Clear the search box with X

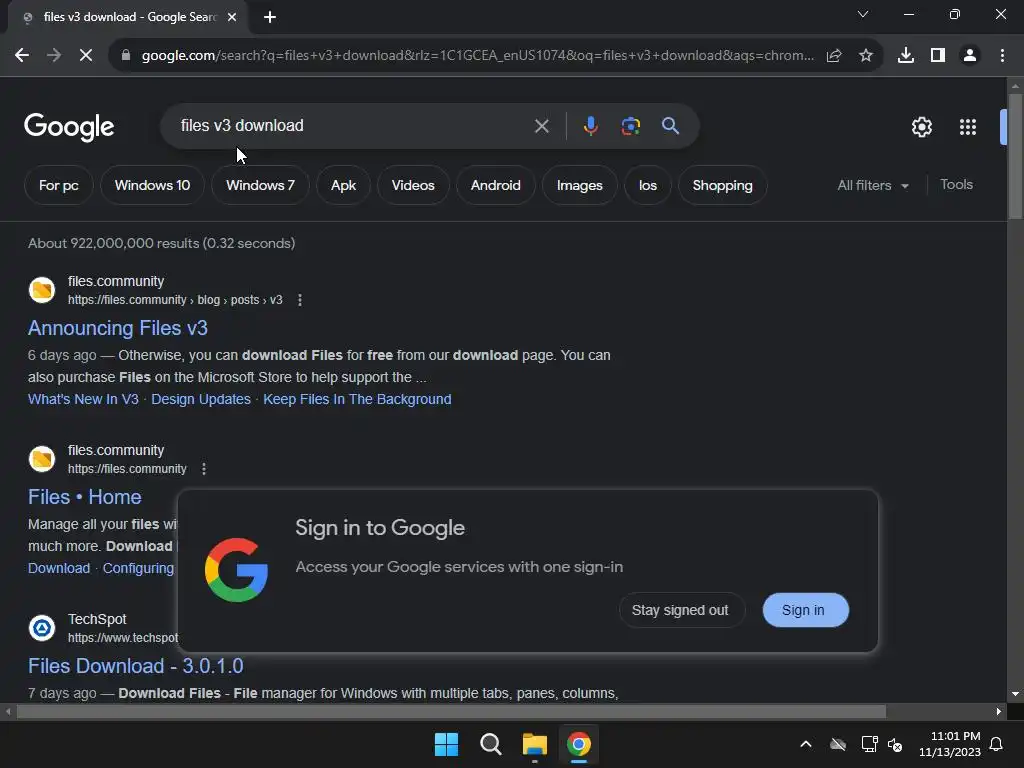point(541,126)
